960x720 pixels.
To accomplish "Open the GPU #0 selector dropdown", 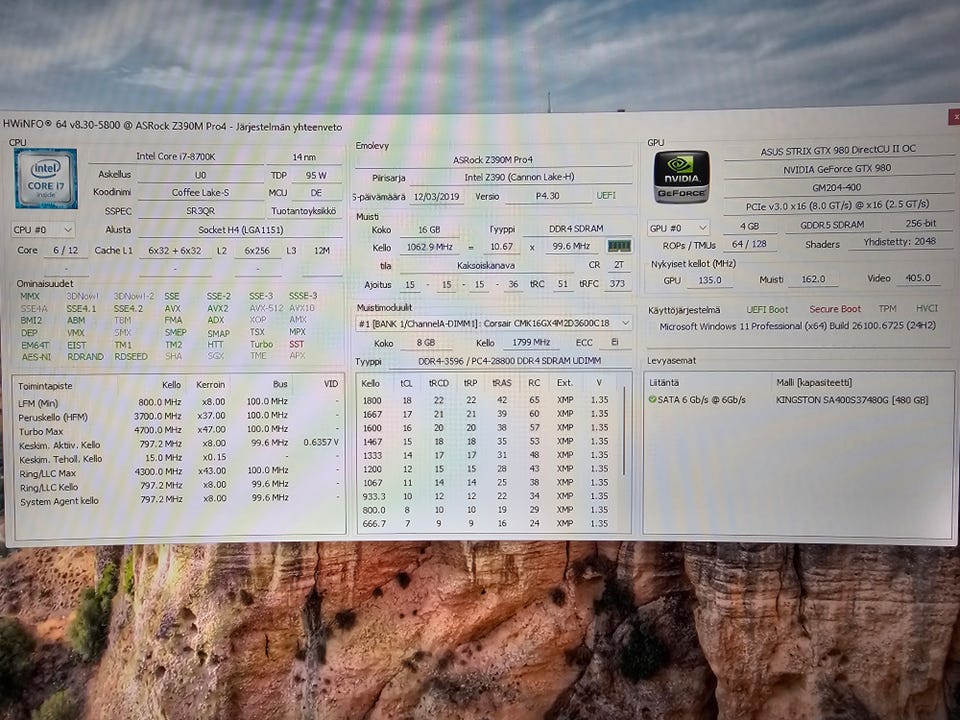I will point(678,228).
